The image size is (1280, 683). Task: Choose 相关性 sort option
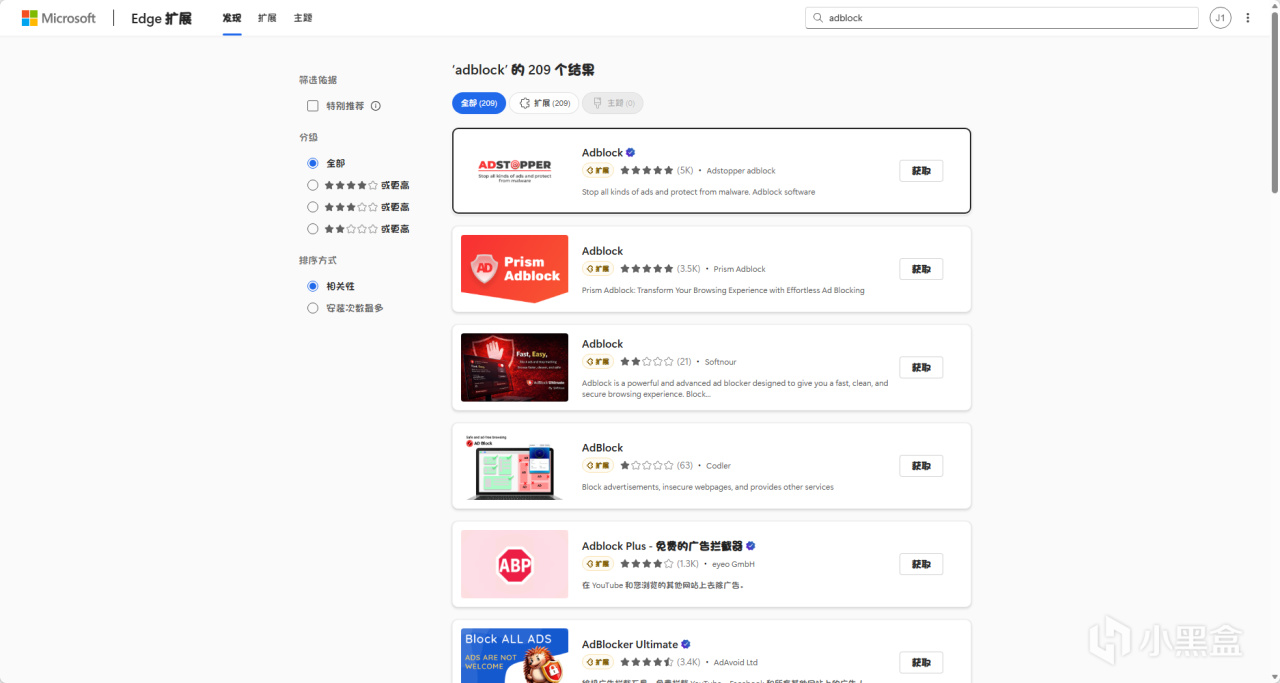(313, 286)
